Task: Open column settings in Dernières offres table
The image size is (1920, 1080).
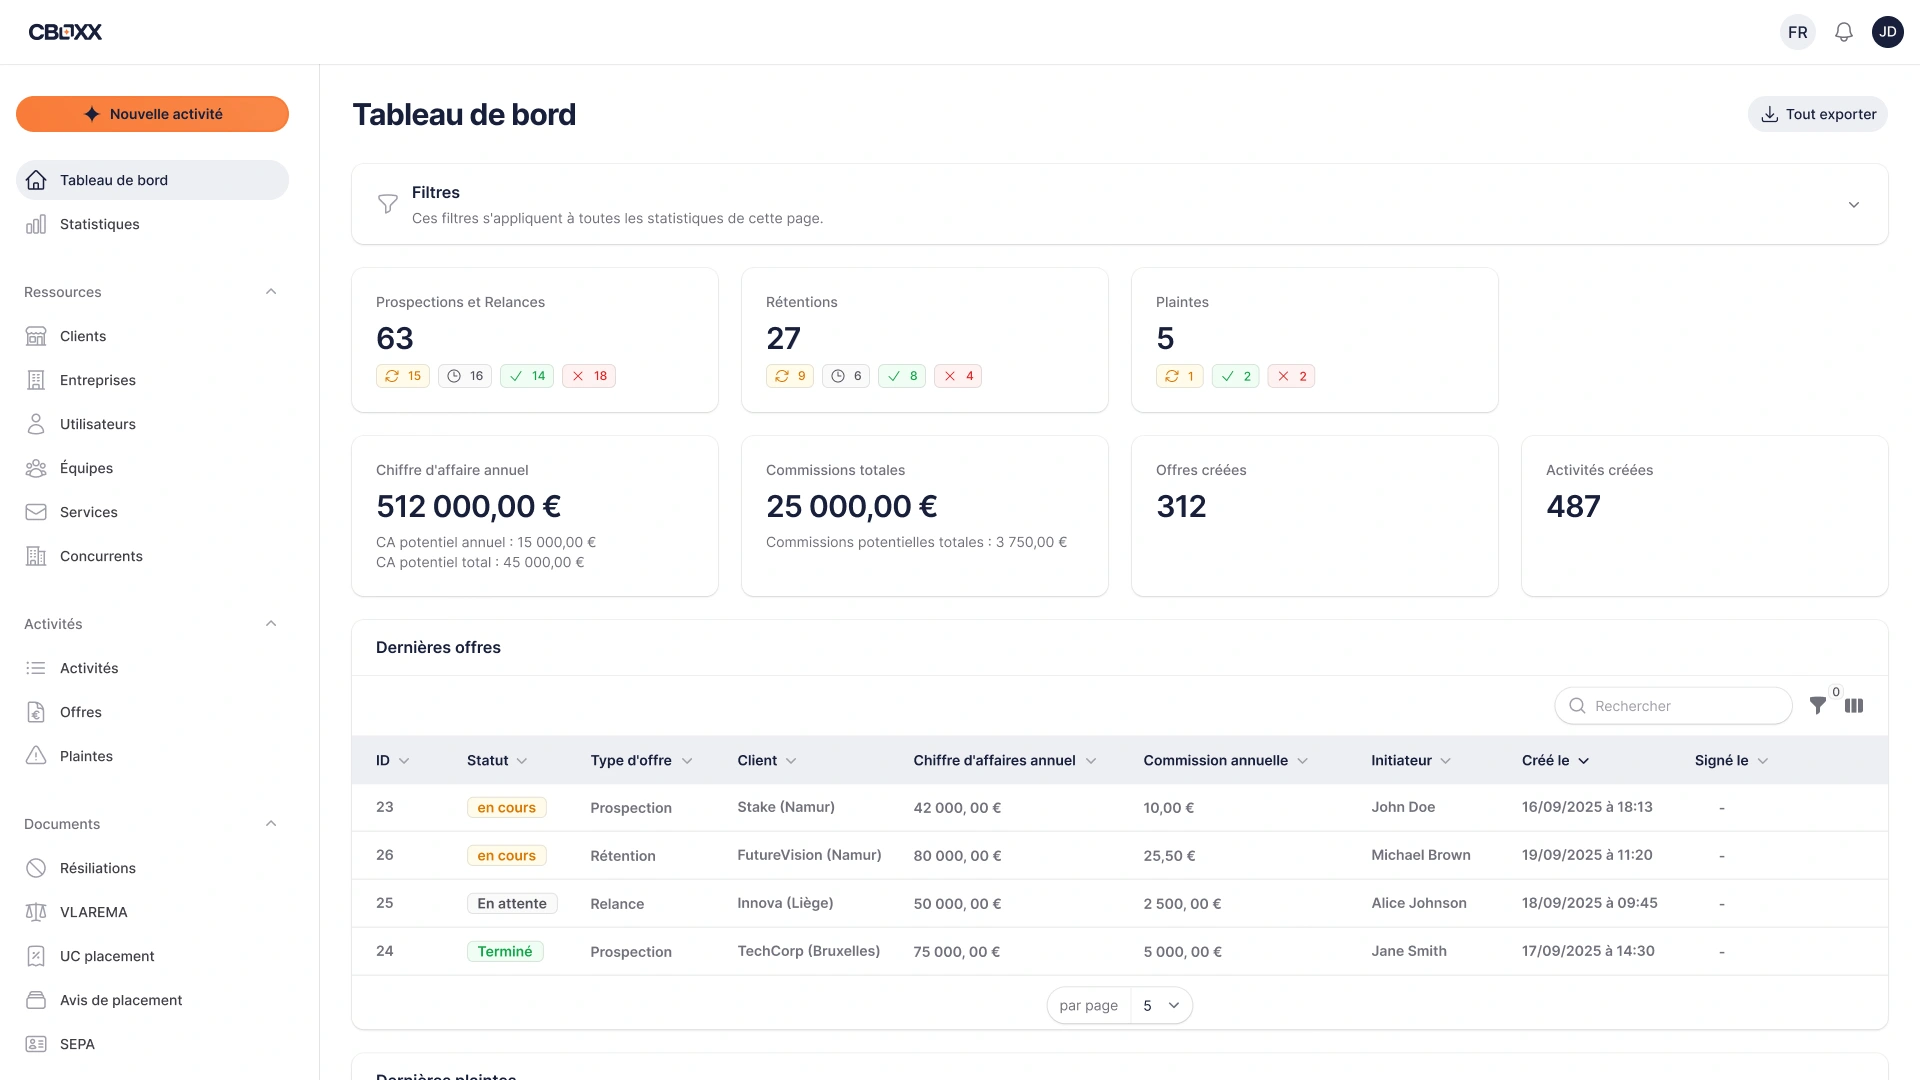Action: (1855, 705)
